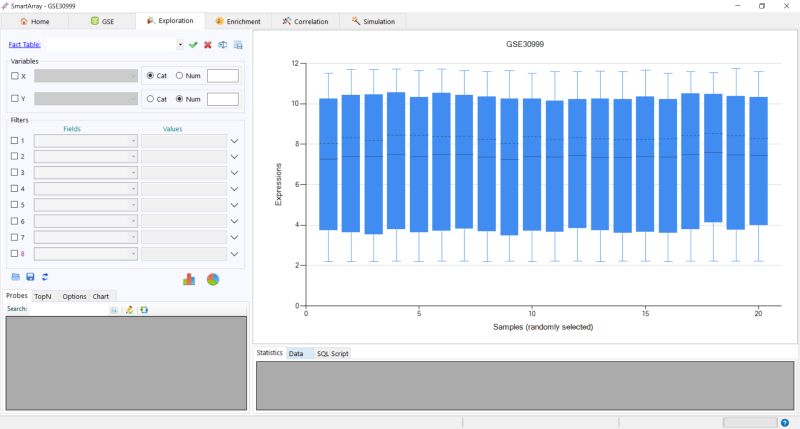Image resolution: width=800 pixels, height=429 pixels.
Task: Check filter 1 checkbox
Action: point(15,140)
